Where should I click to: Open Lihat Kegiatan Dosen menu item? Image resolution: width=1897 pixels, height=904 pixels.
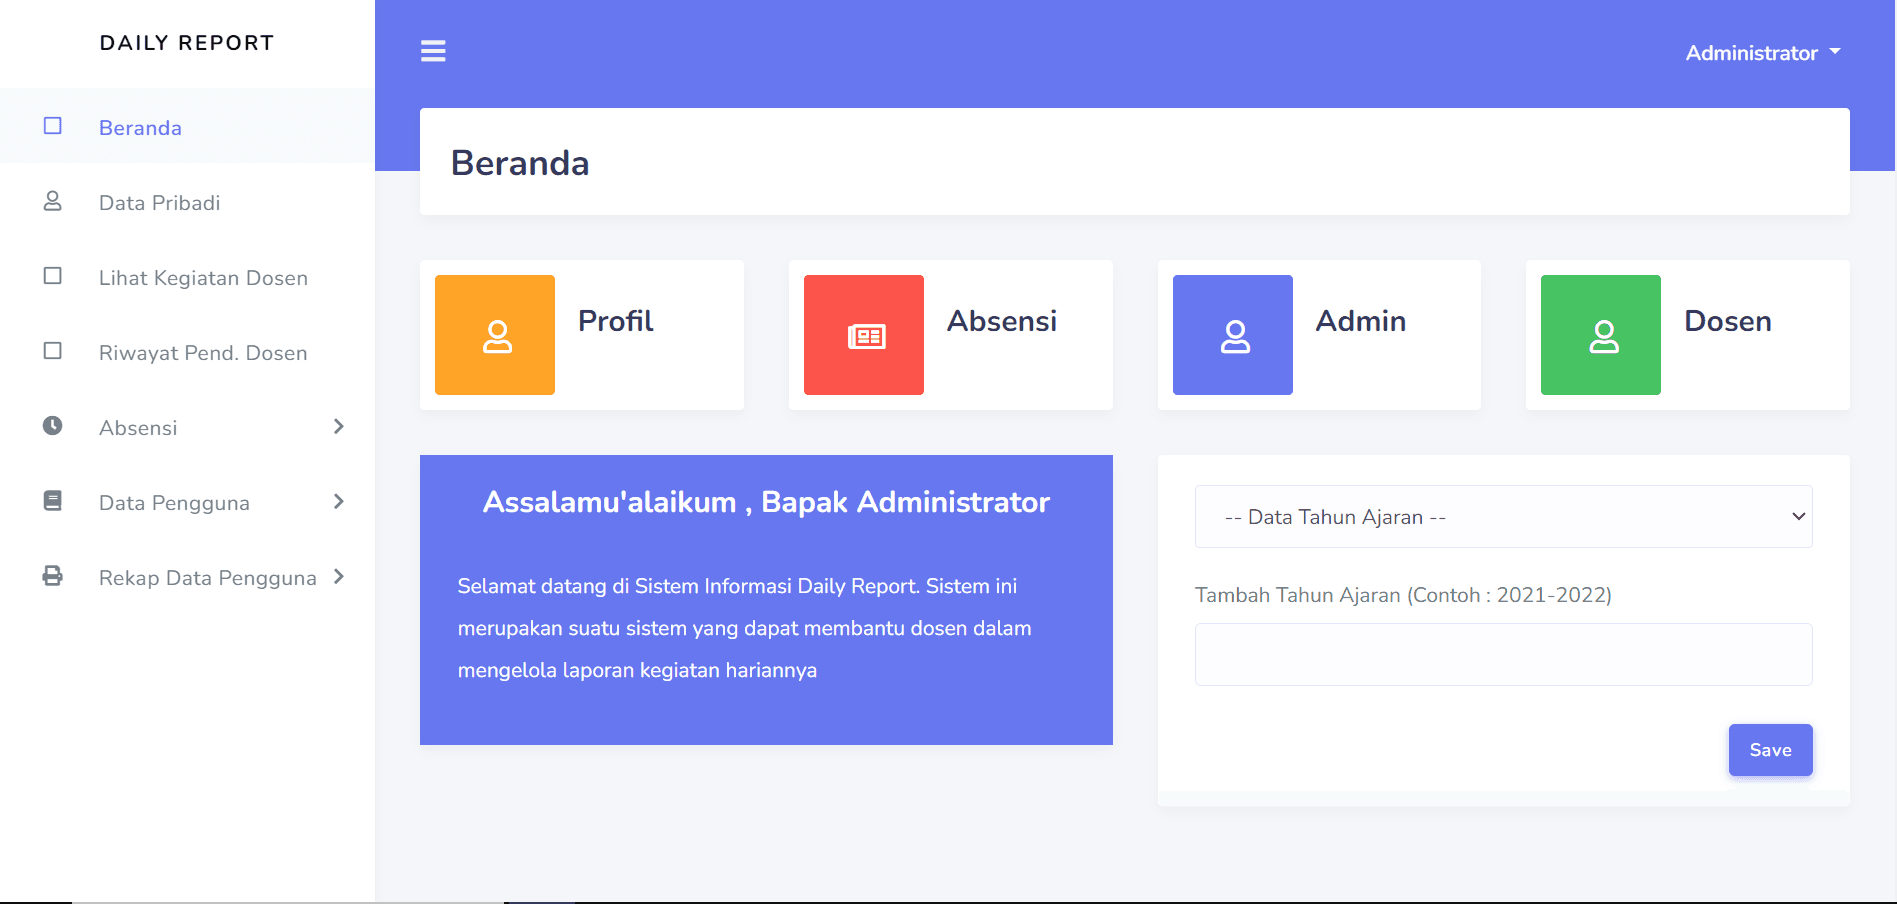(x=203, y=278)
